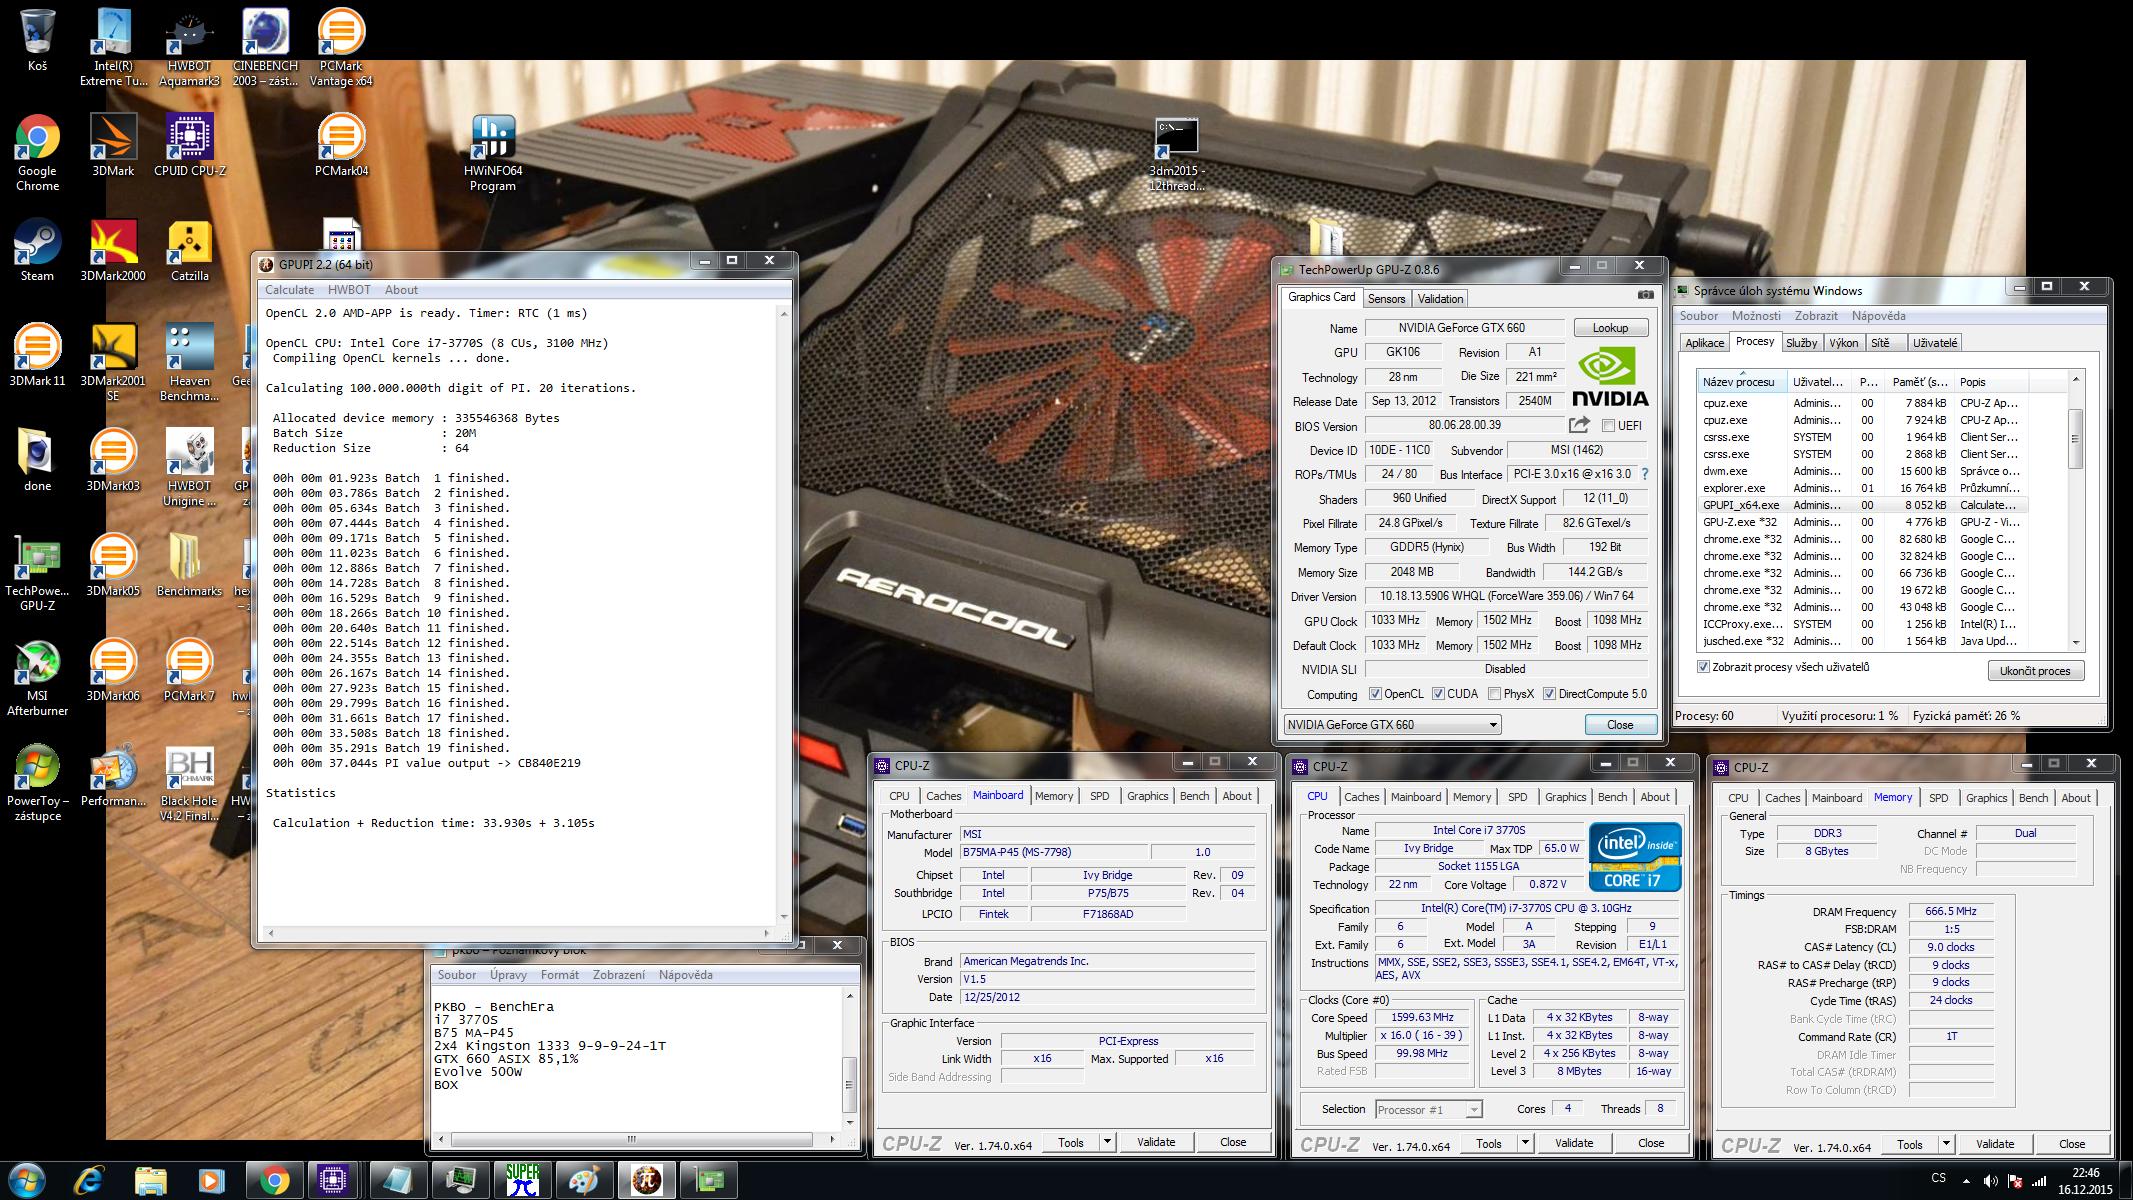The image size is (2133, 1200).
Task: Launch Intel Extreme Tuning desktop shortcut
Action: (x=113, y=46)
